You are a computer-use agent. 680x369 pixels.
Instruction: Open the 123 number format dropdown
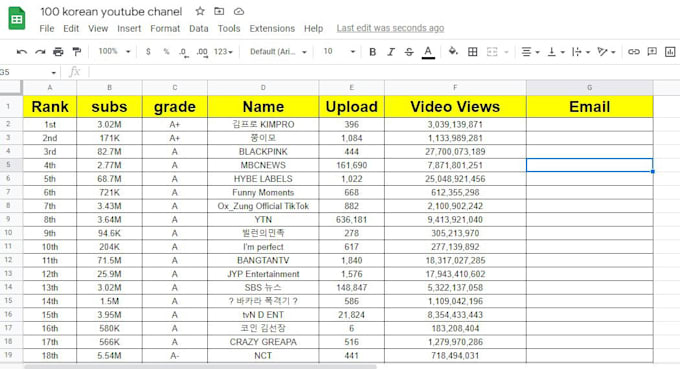point(223,52)
